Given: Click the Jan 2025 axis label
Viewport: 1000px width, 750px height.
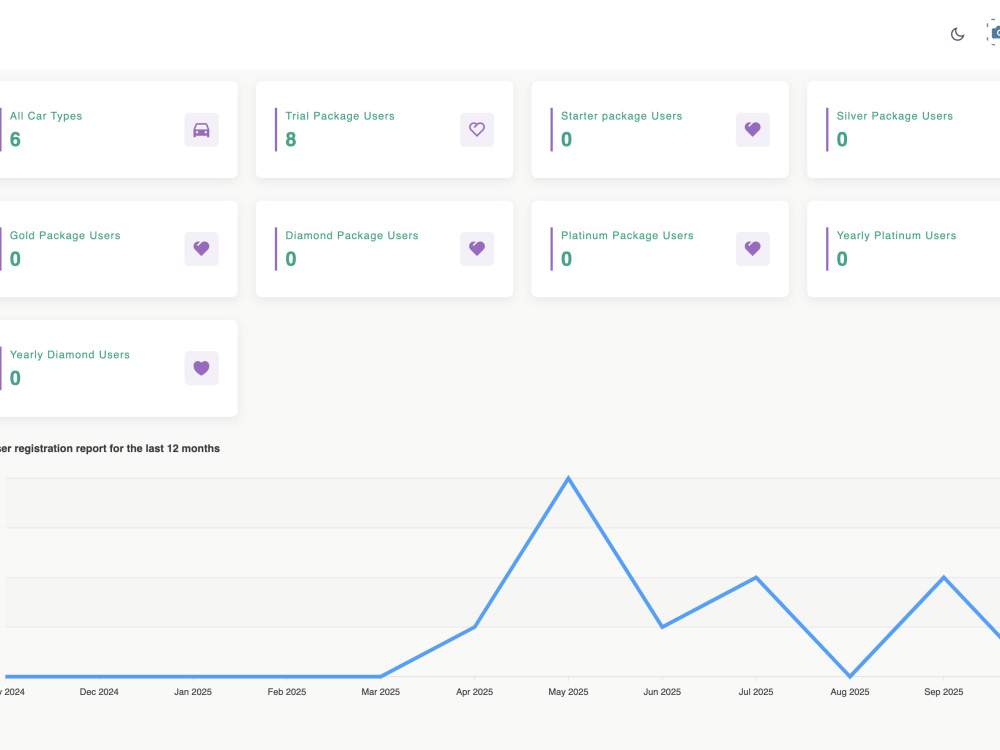Looking at the screenshot, I should [193, 692].
